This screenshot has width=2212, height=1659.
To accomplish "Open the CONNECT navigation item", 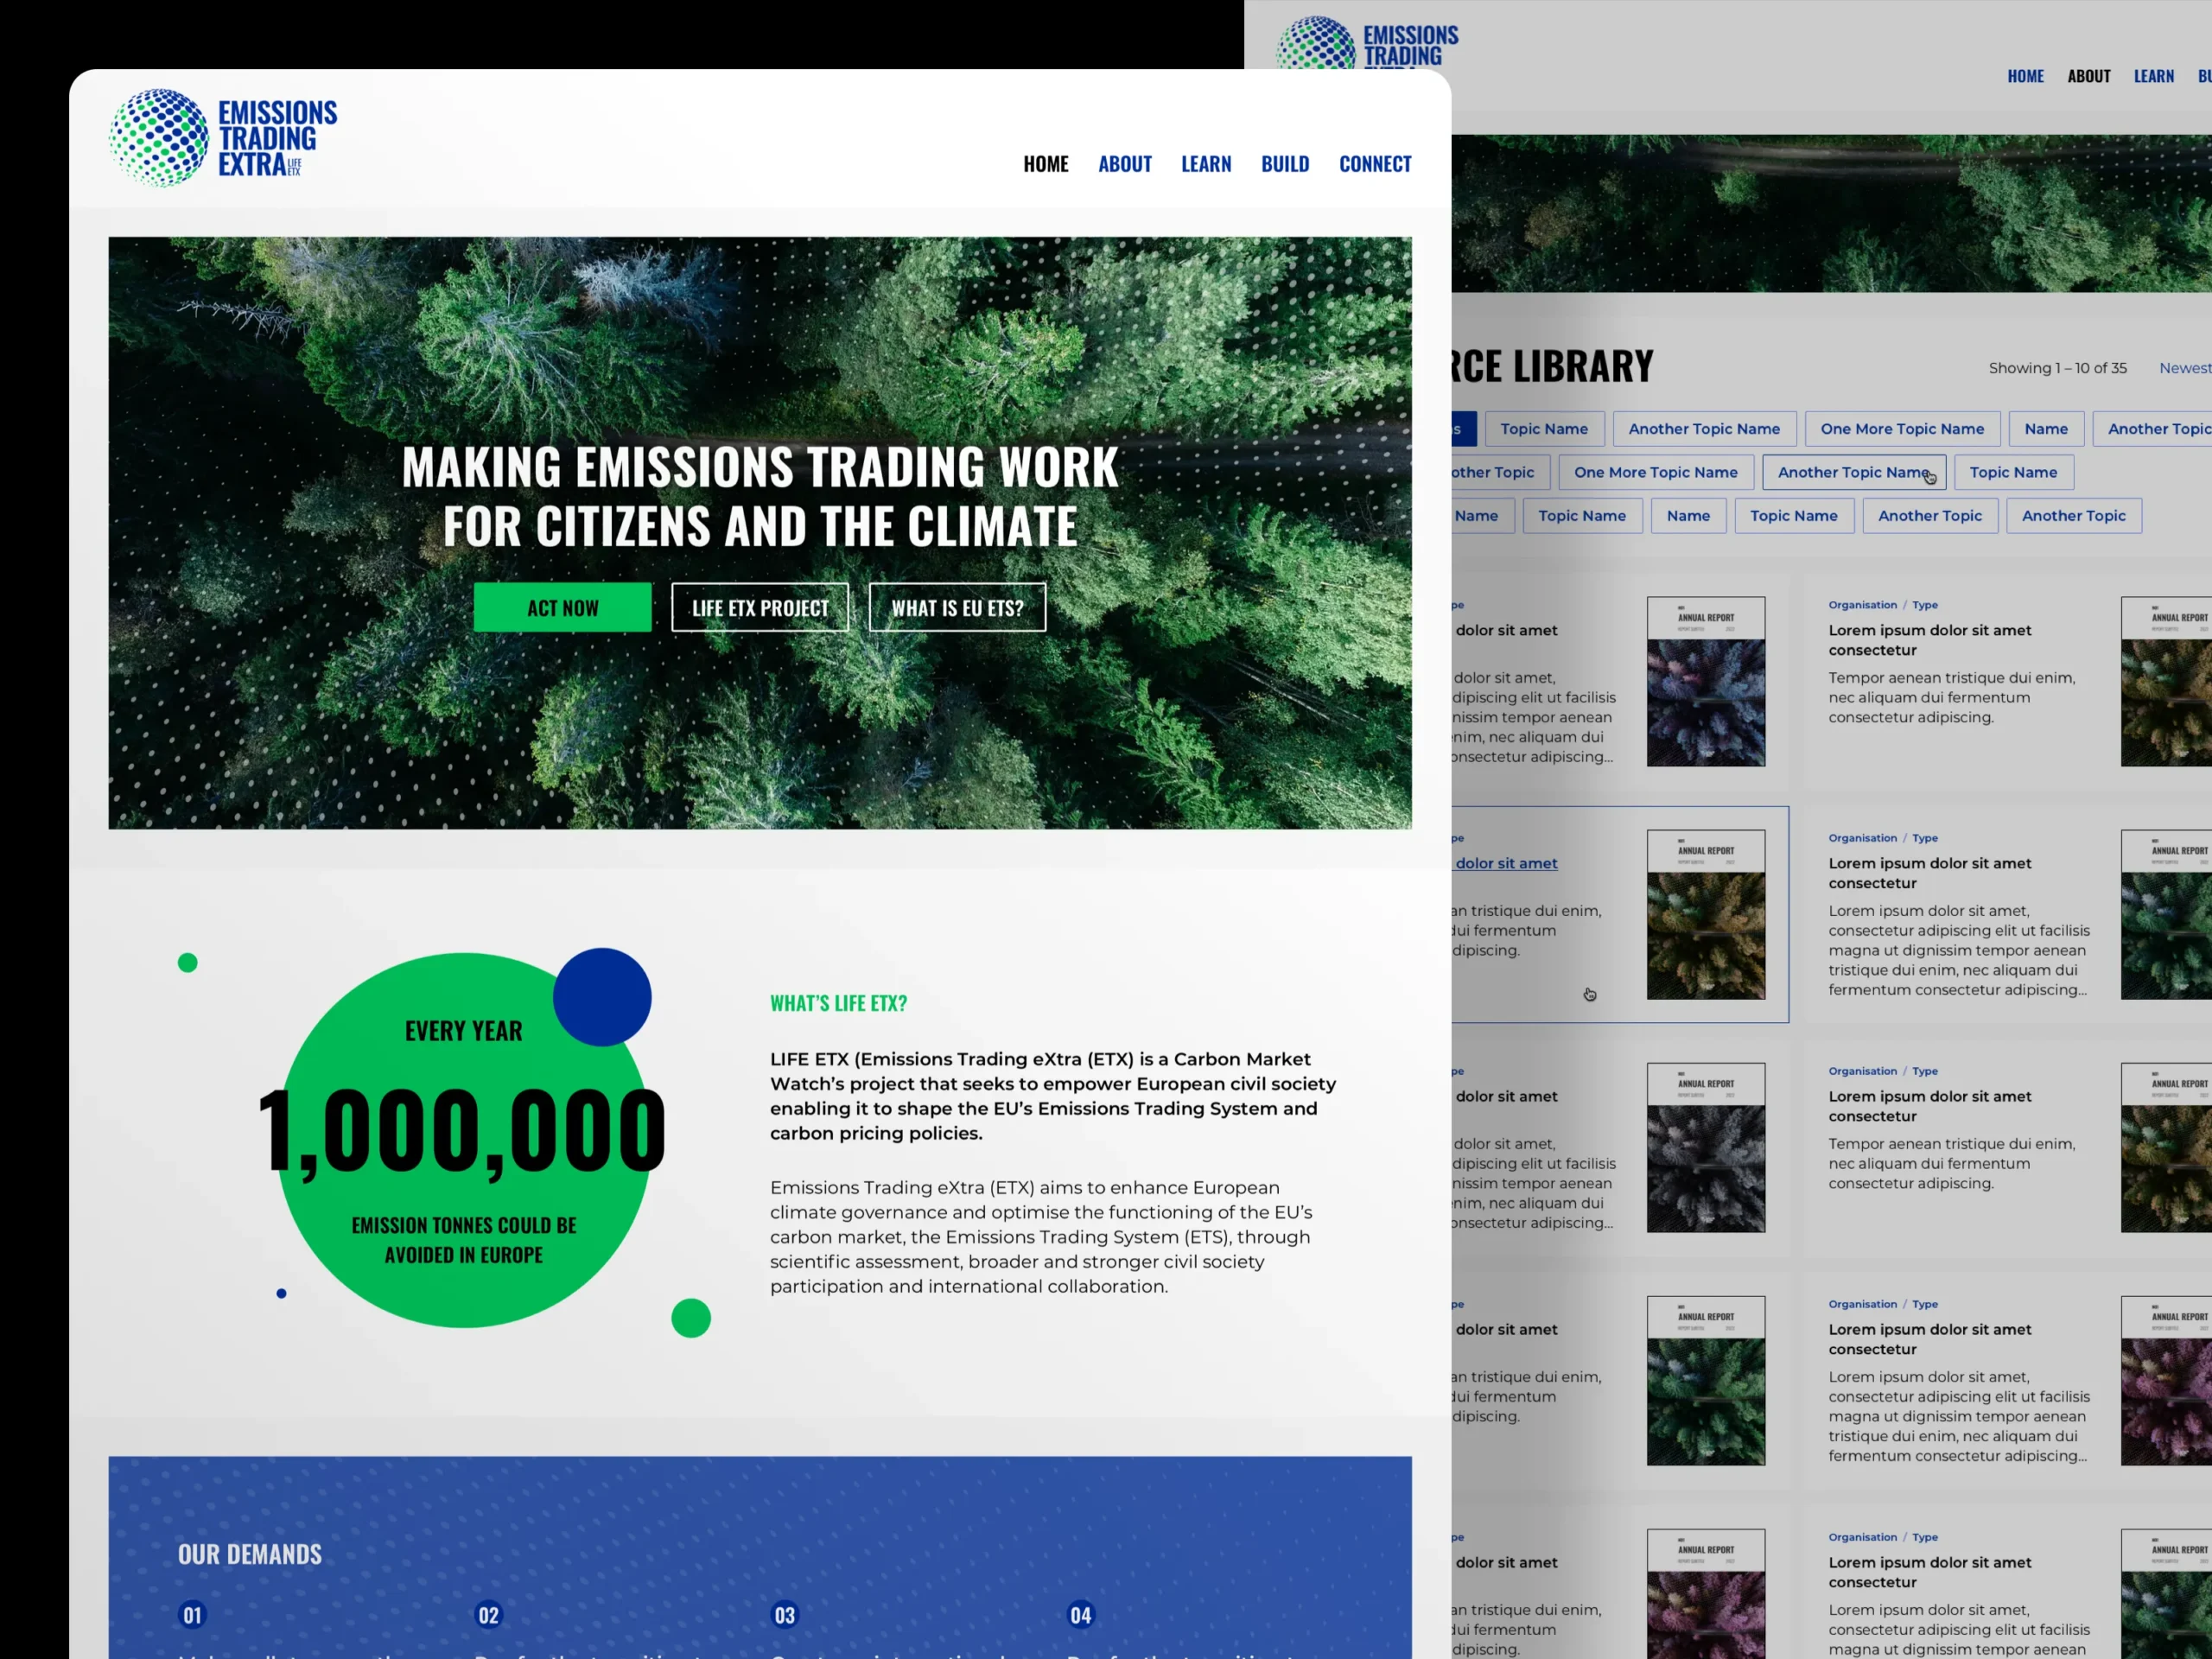I will point(1375,164).
